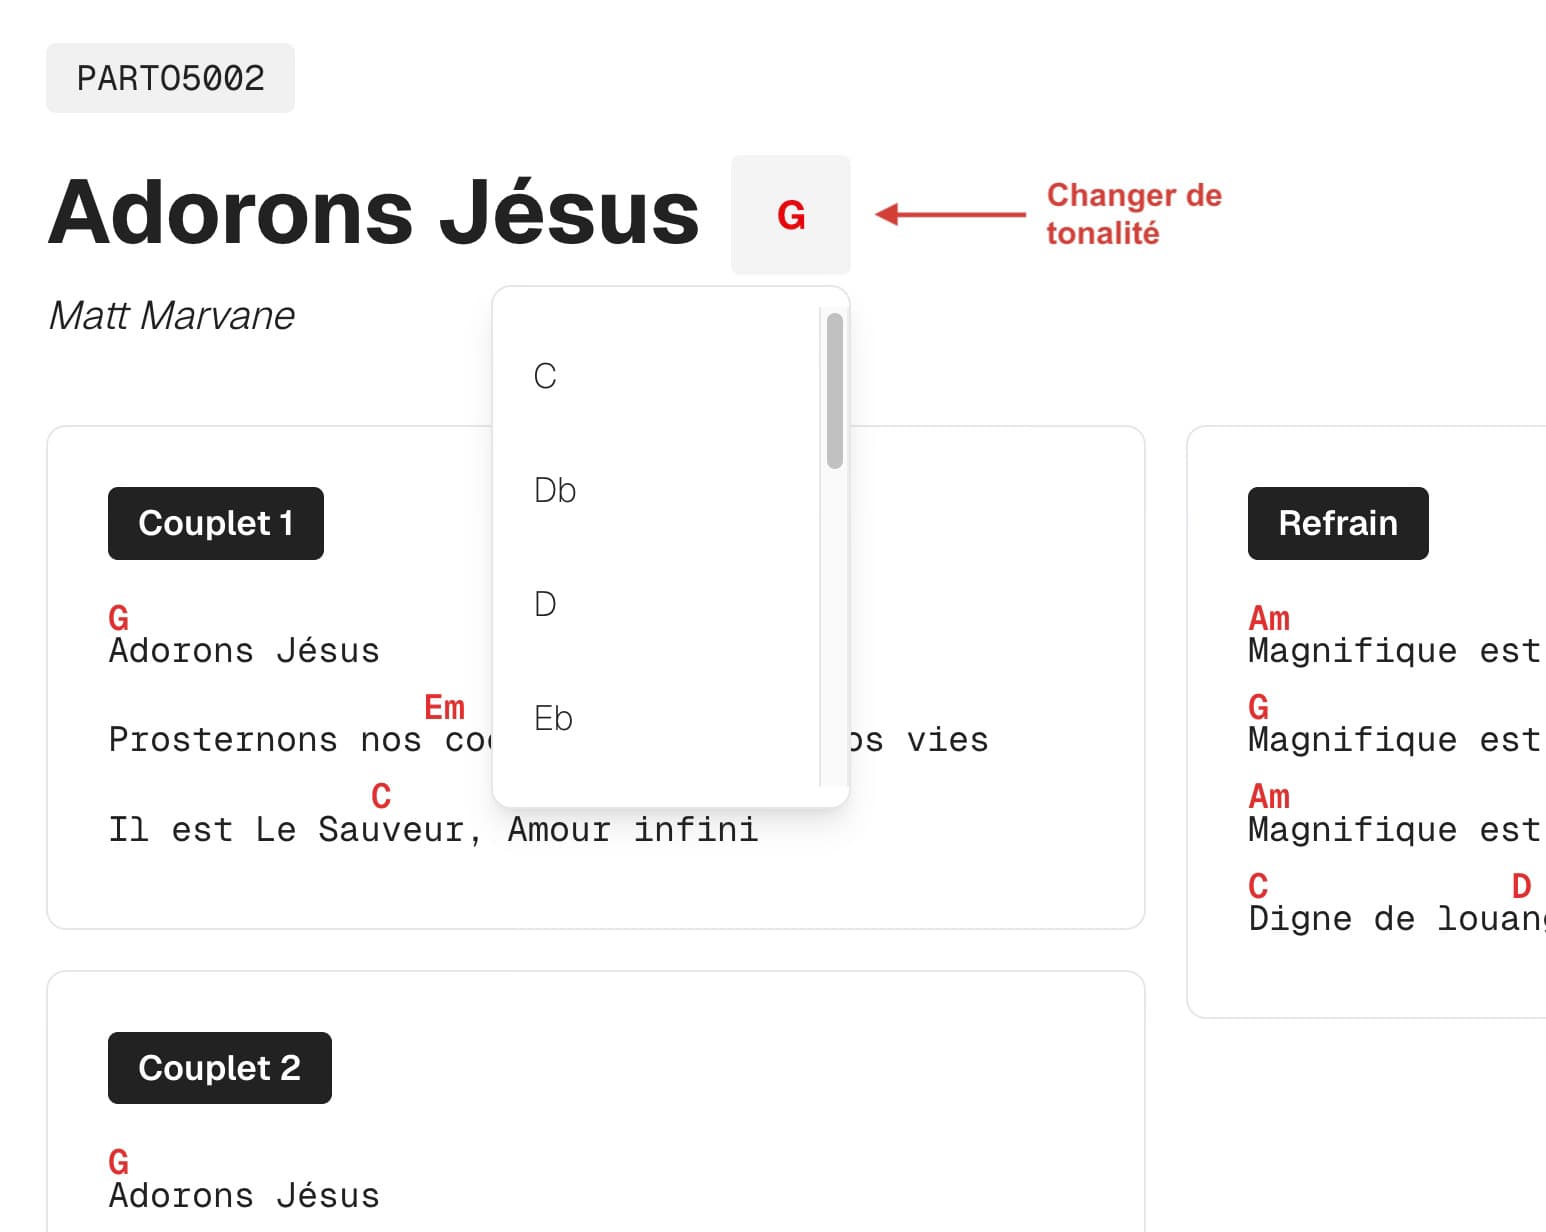1546x1232 pixels.
Task: Pick the D key option
Action: [x=545, y=604]
